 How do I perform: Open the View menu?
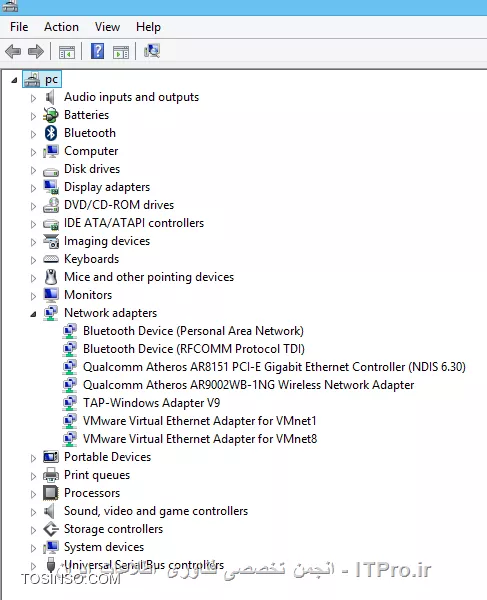tap(107, 27)
